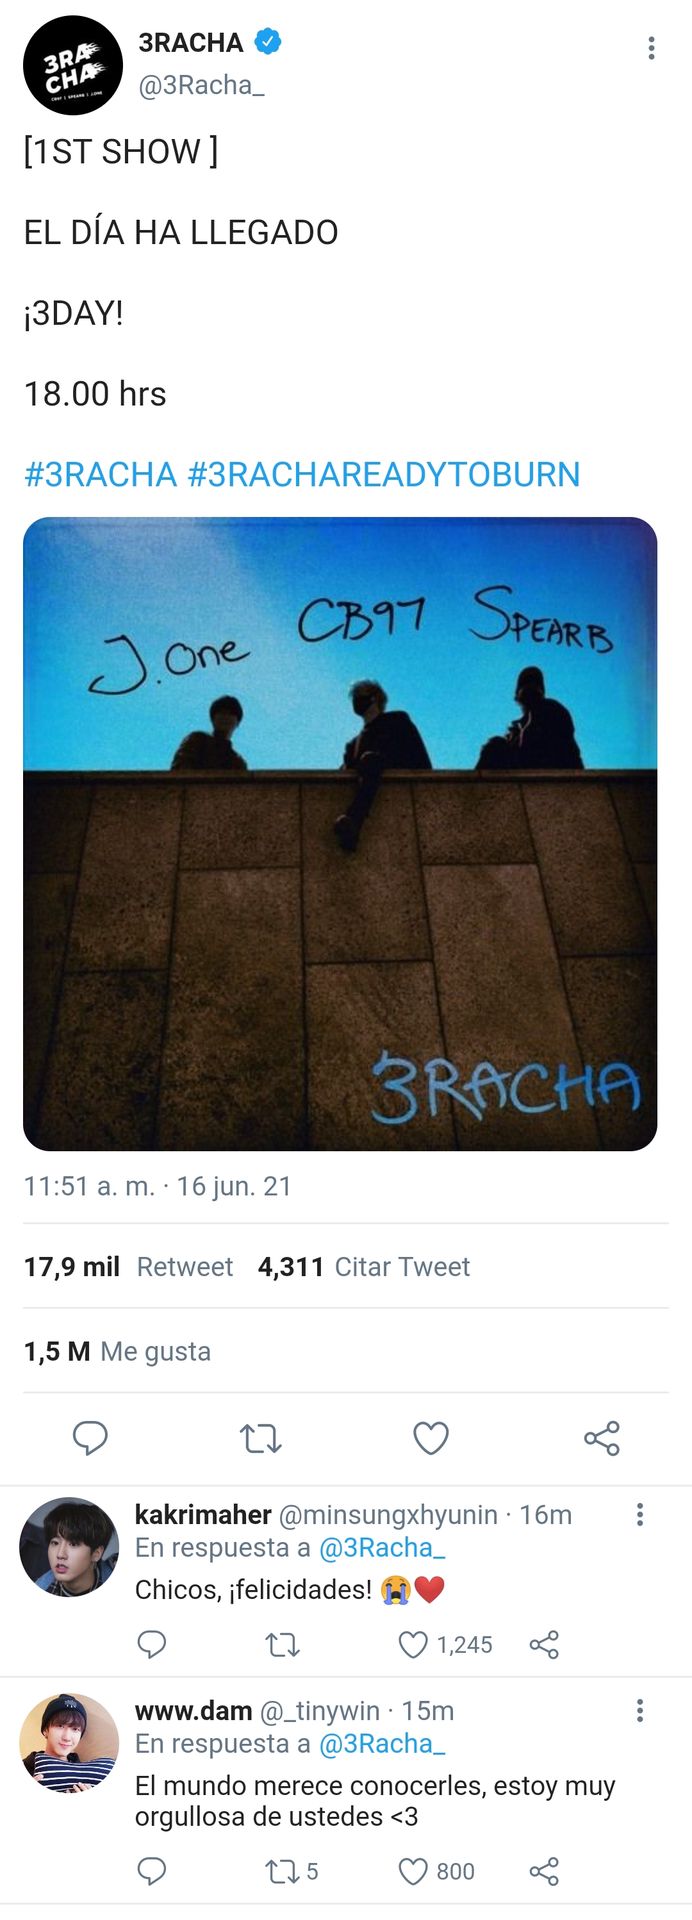Open the #3RACHA hashtag
Image resolution: width=692 pixels, height=1920 pixels.
[100, 474]
